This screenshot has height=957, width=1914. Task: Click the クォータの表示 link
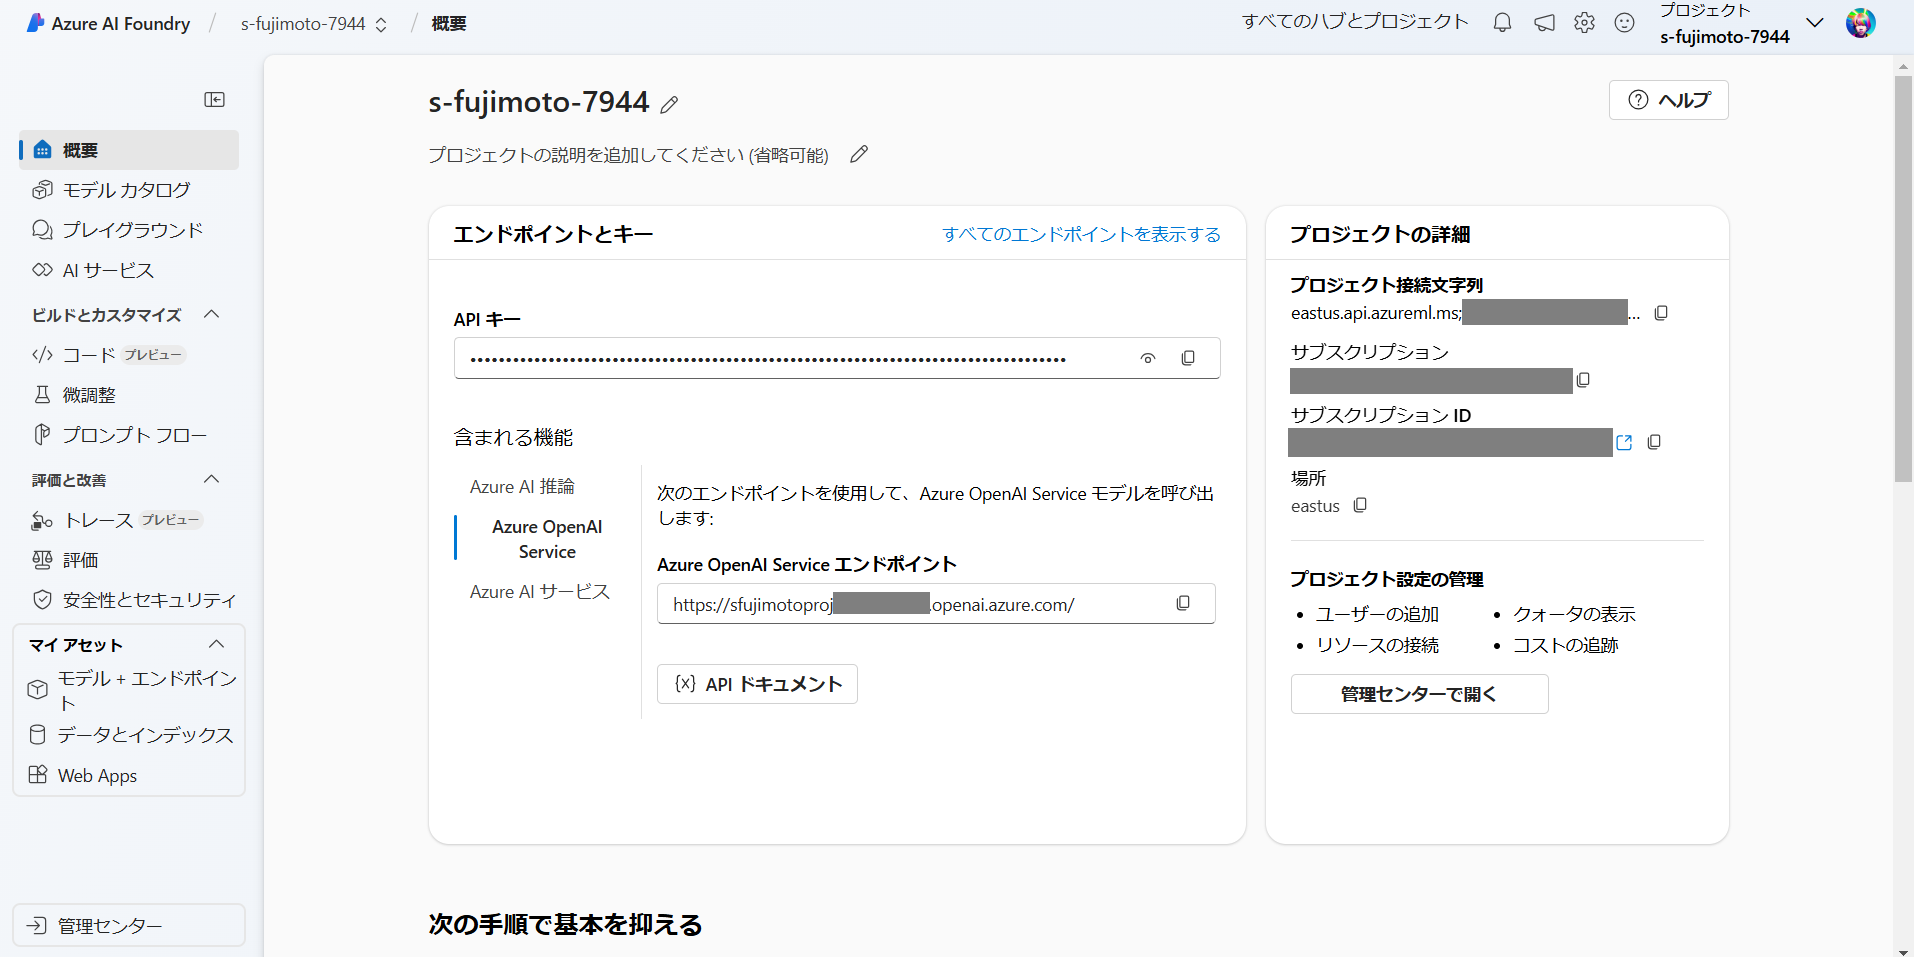pos(1574,614)
